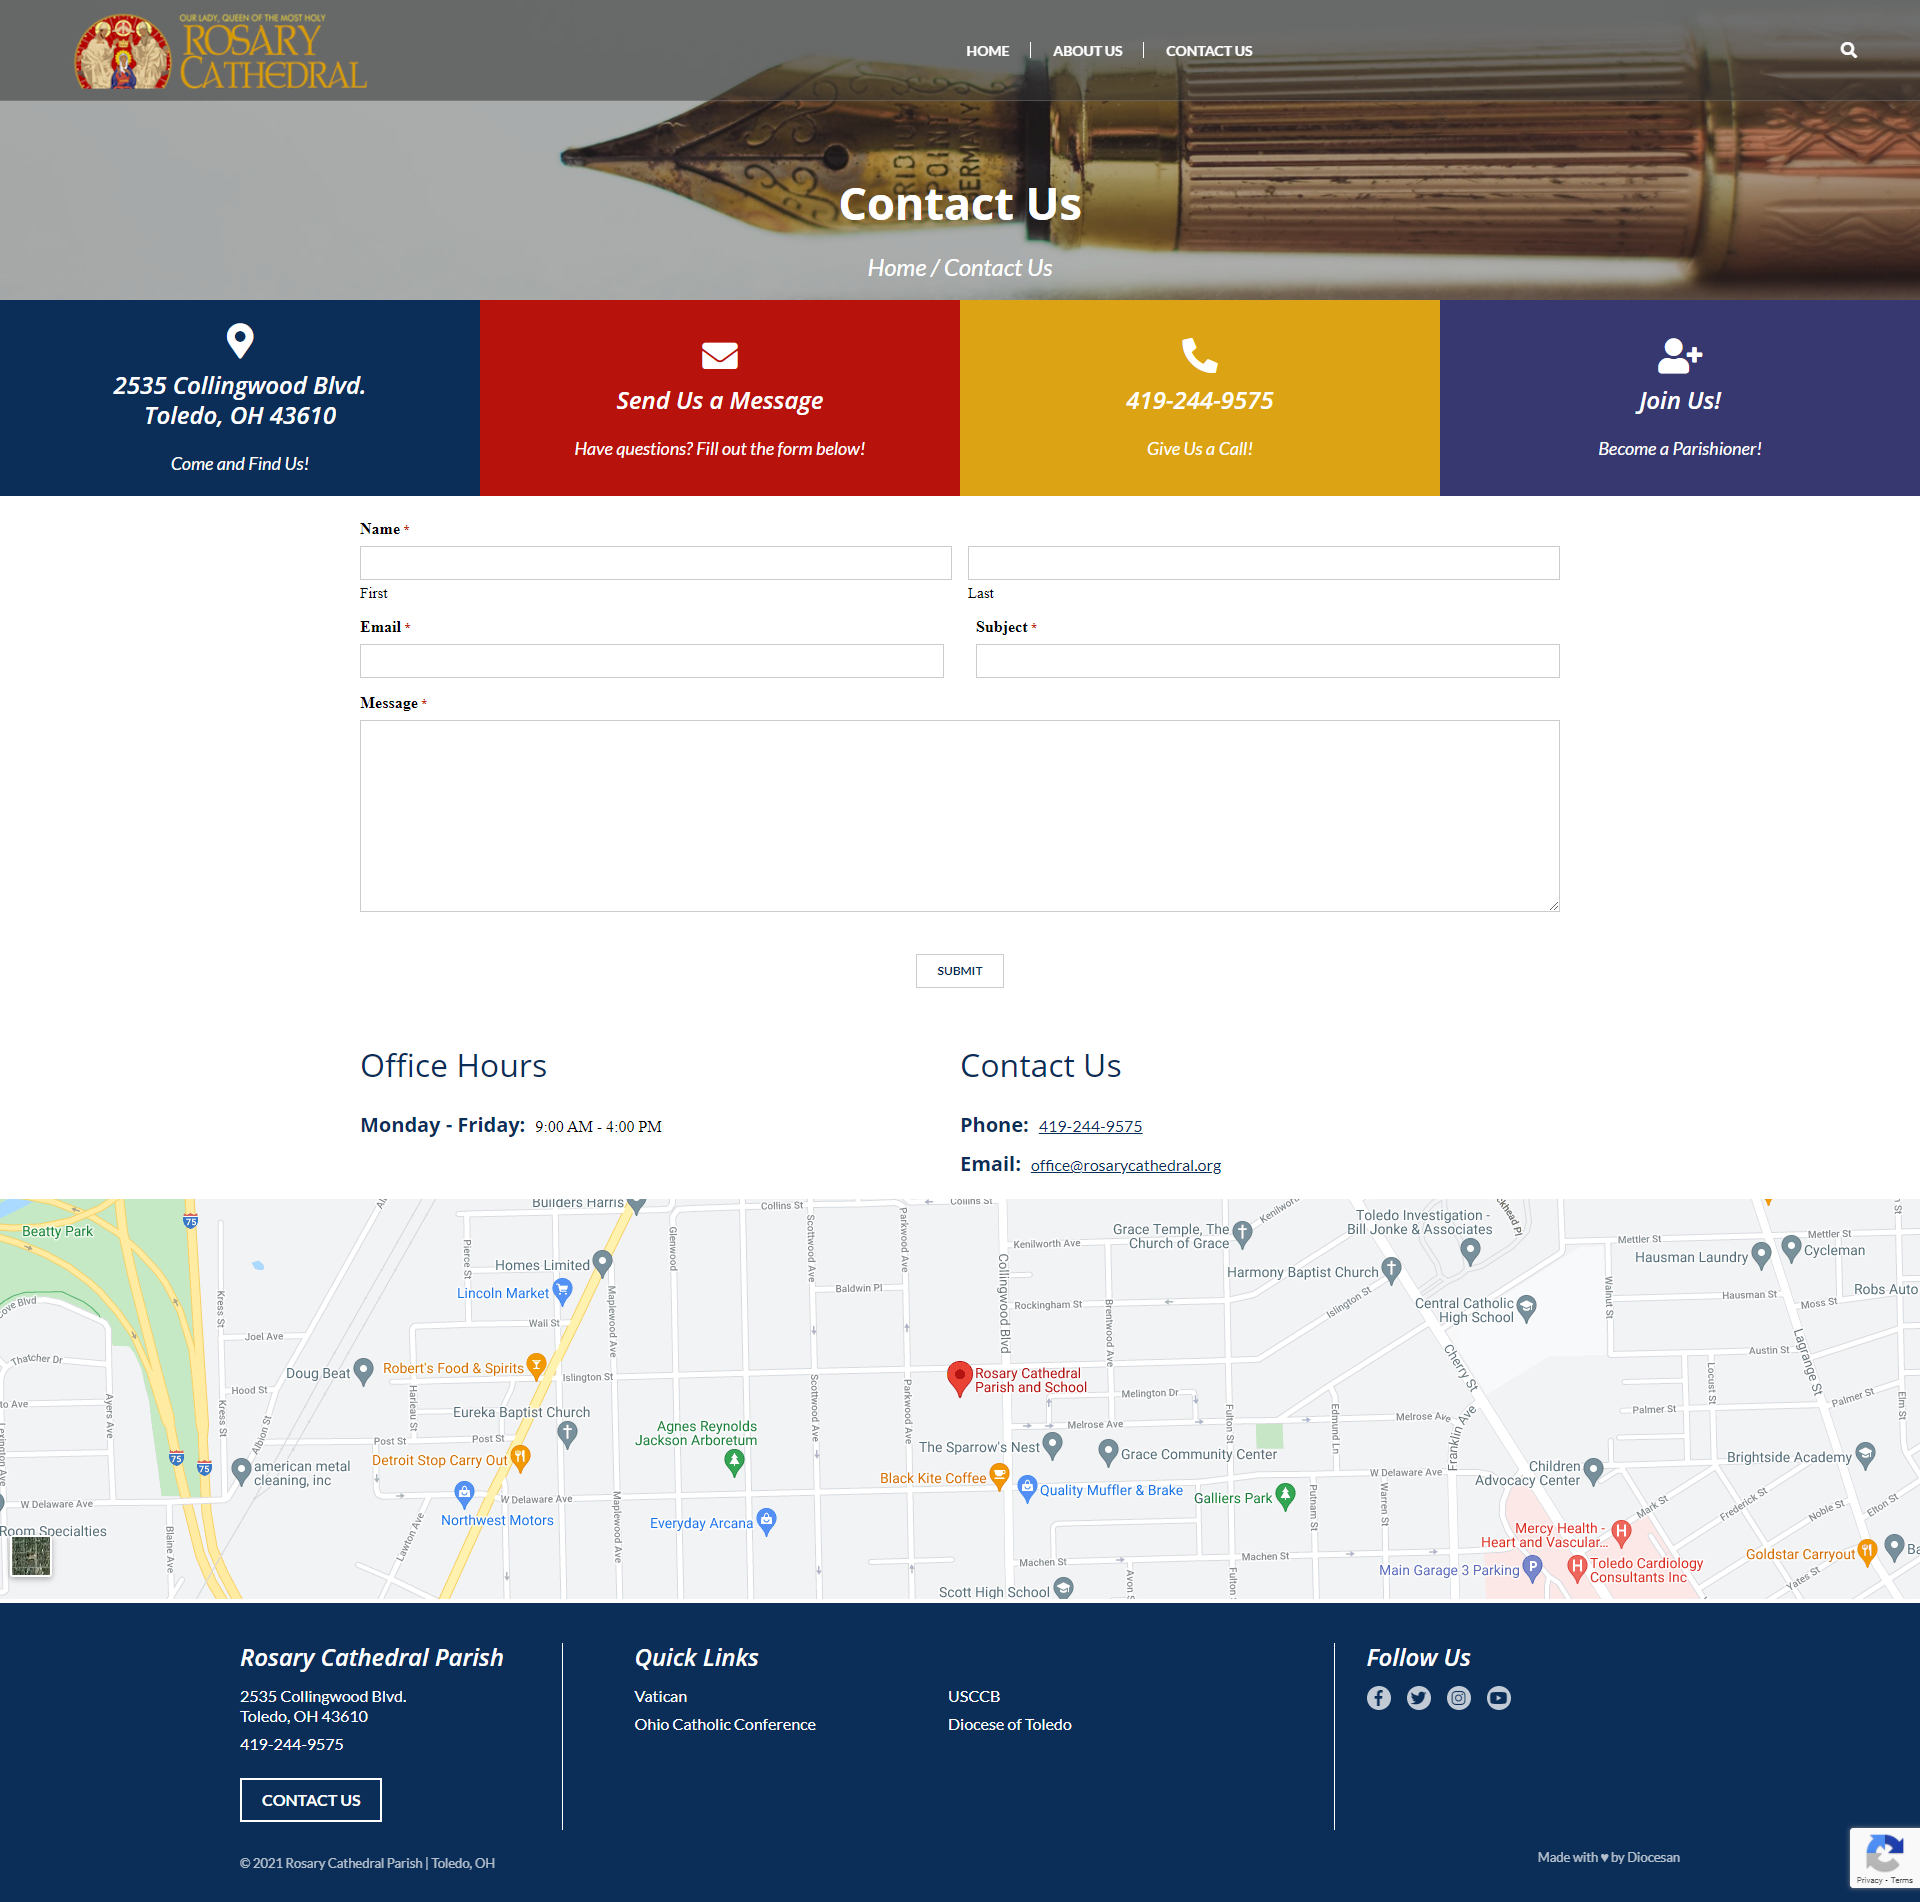Viewport: 1920px width, 1902px height.
Task: Click the Facebook icon in footer
Action: coord(1378,1698)
